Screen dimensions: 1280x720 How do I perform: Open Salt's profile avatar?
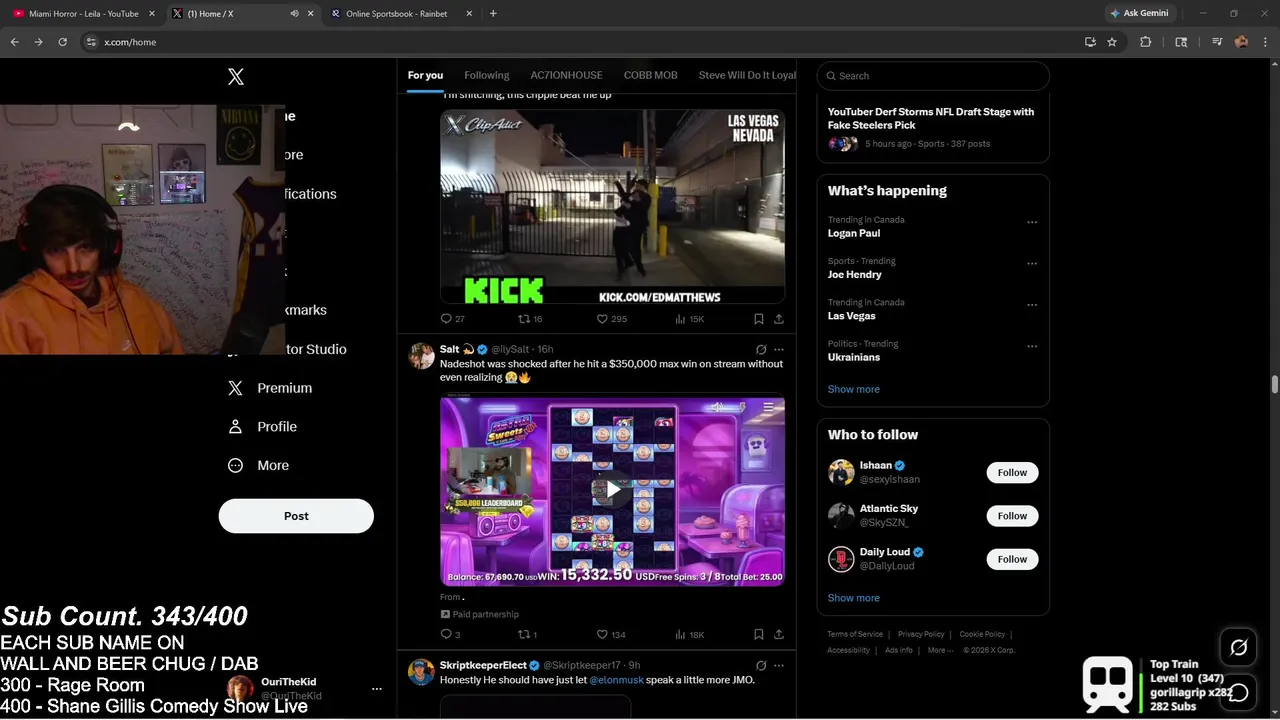pos(421,356)
